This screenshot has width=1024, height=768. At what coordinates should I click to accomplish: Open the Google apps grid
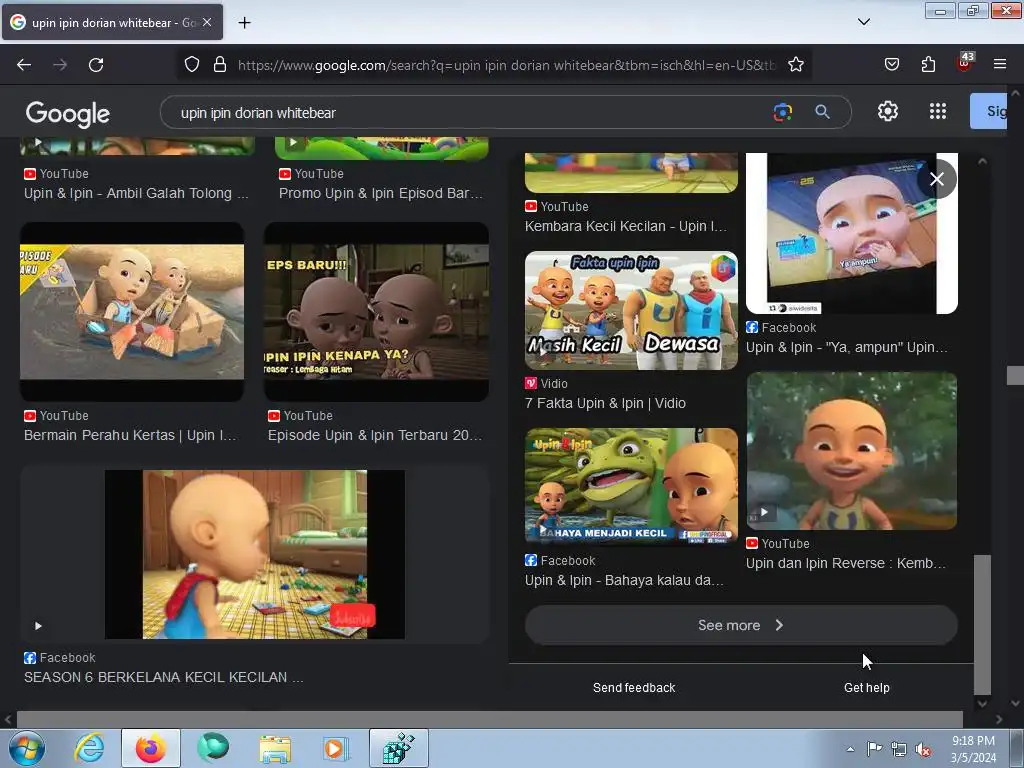(x=938, y=112)
